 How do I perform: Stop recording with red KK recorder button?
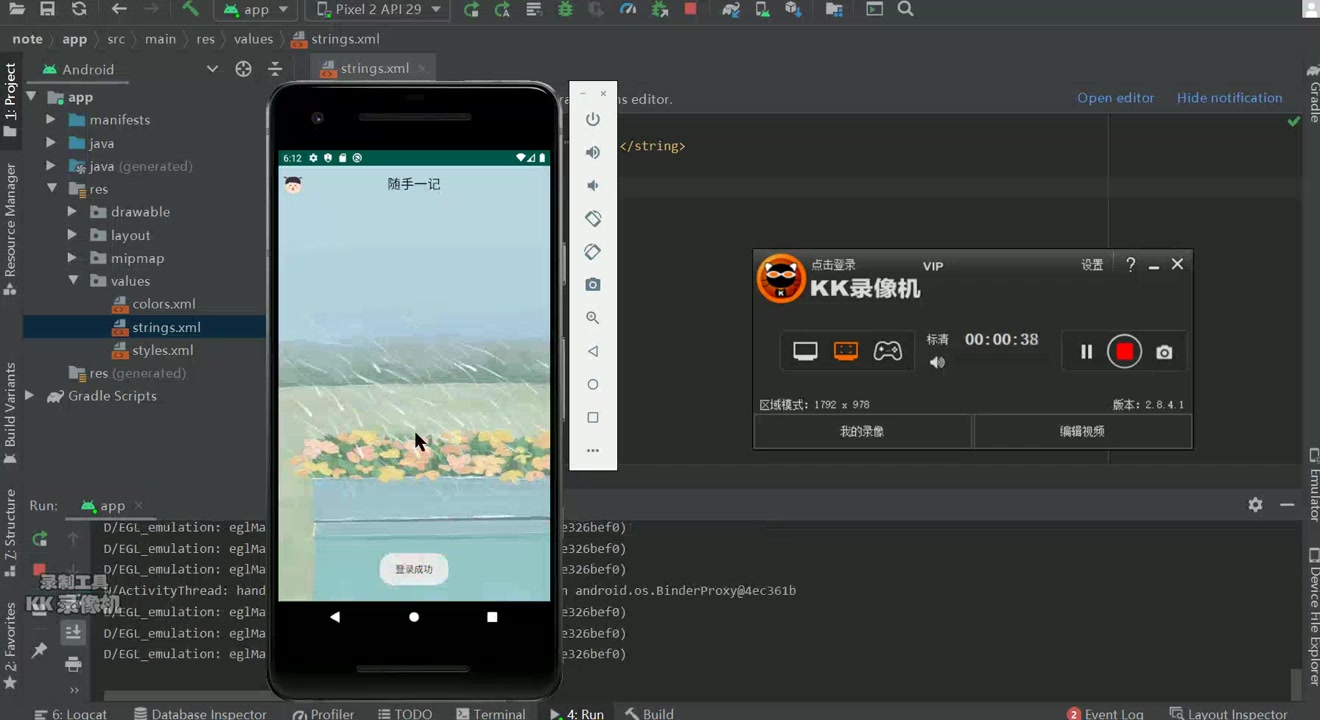pyautogui.click(x=1125, y=352)
